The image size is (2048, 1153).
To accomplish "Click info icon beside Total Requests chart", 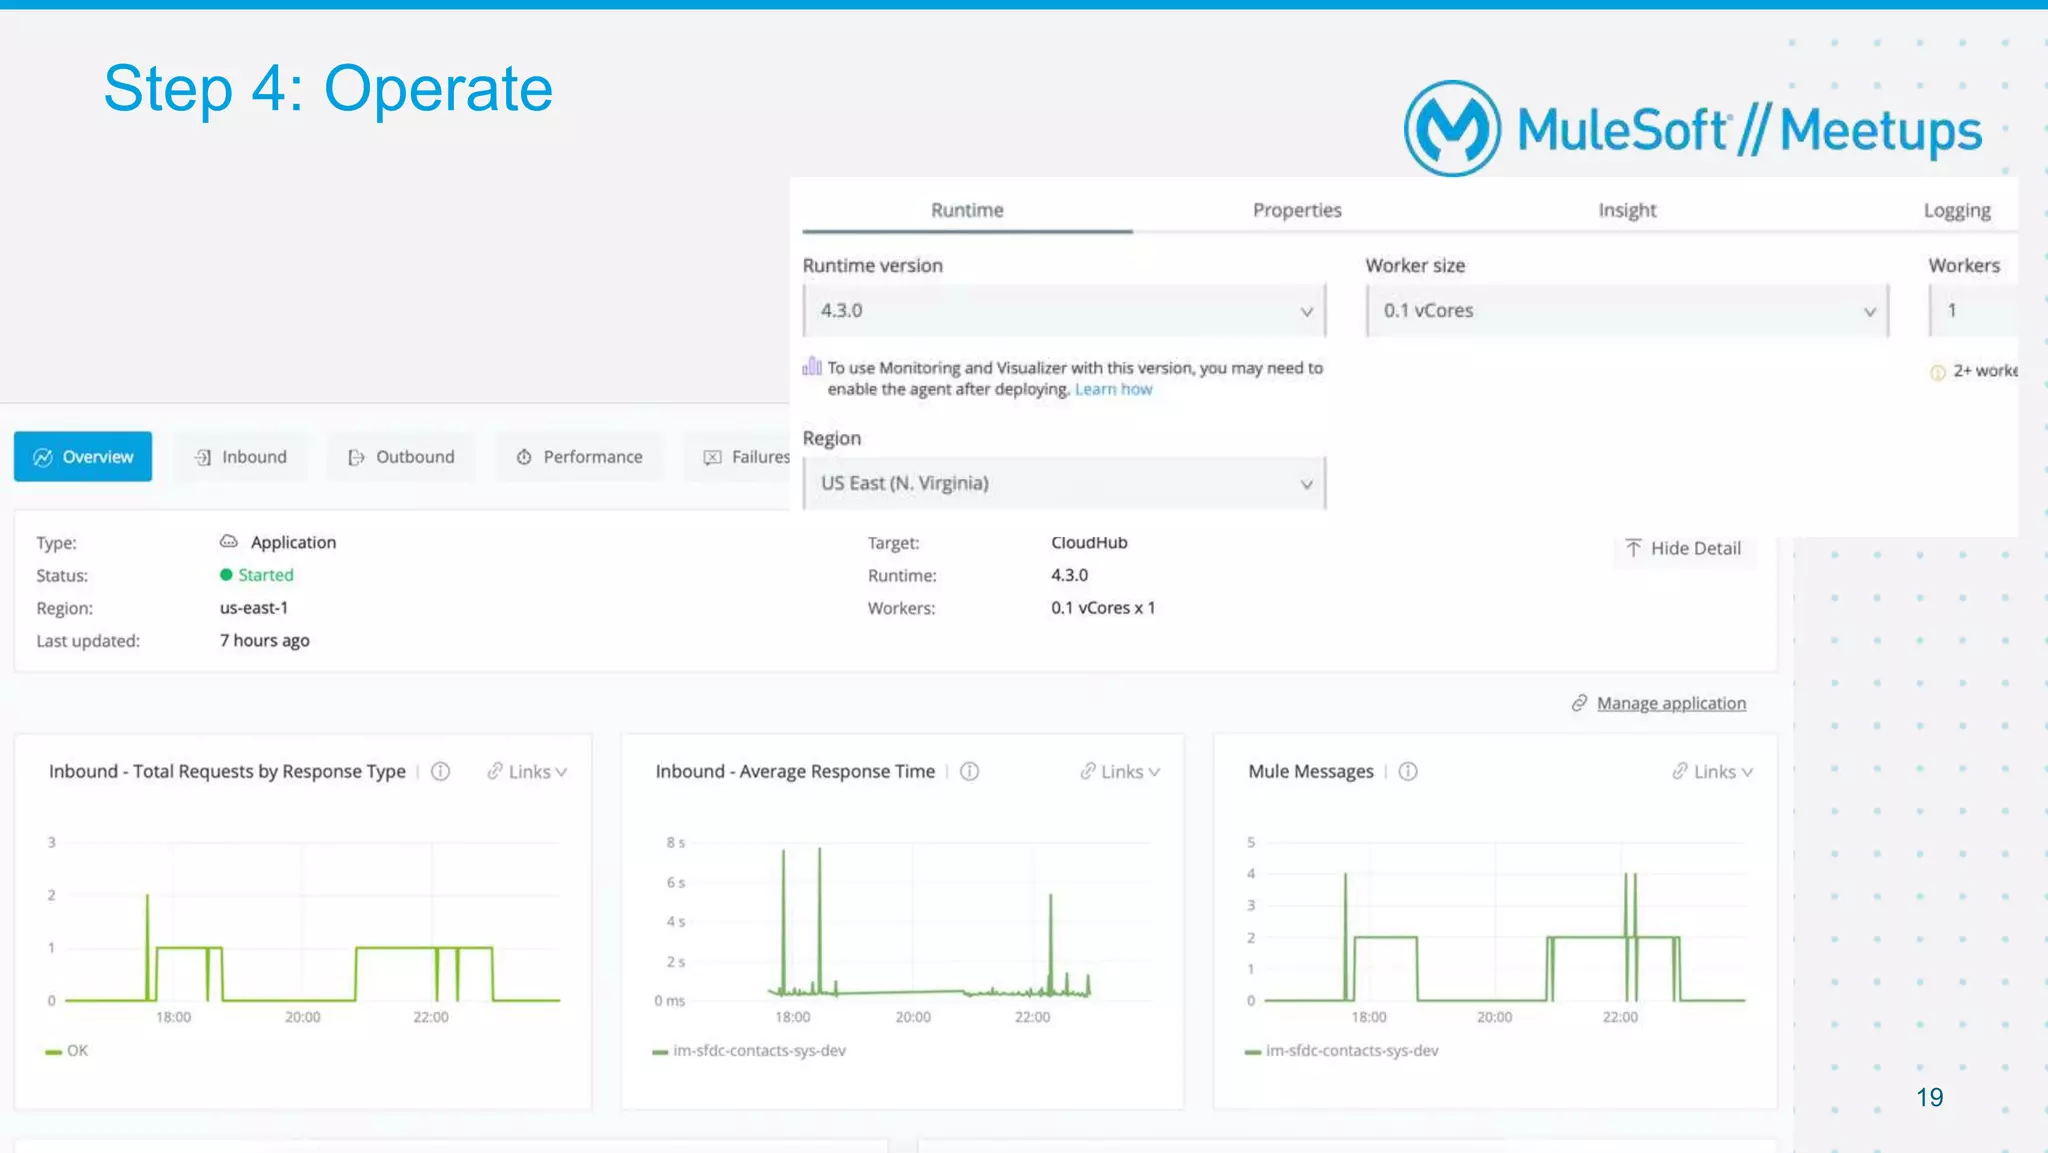I will [x=440, y=771].
